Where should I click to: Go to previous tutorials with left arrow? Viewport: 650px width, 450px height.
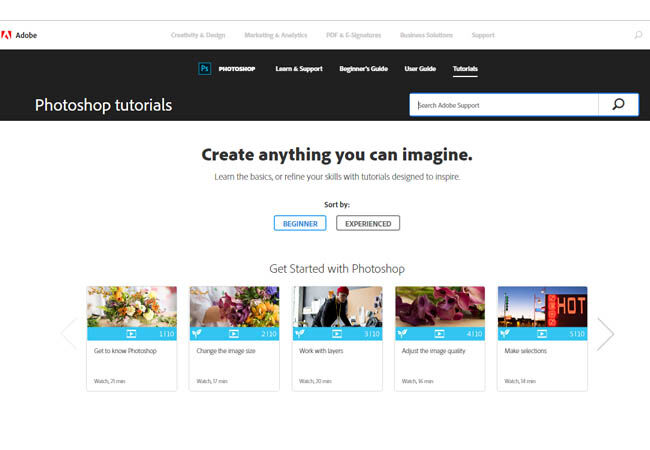click(69, 334)
